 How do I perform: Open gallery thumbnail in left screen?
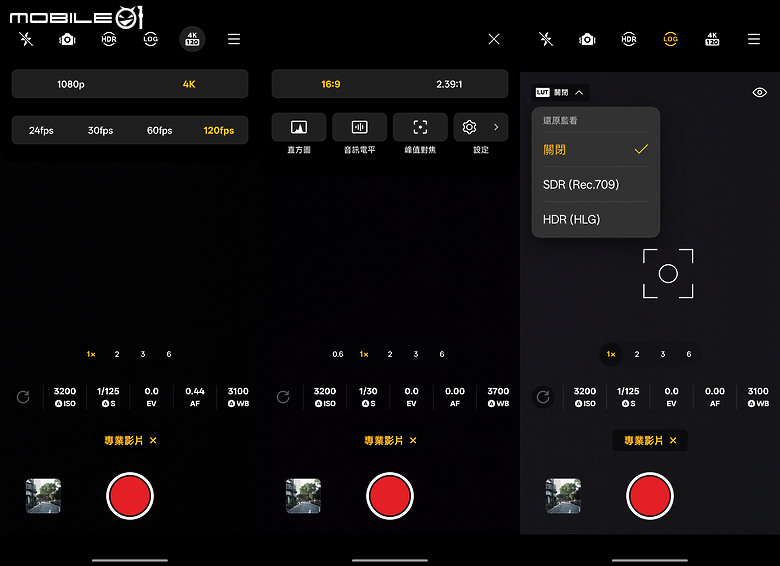(x=43, y=495)
